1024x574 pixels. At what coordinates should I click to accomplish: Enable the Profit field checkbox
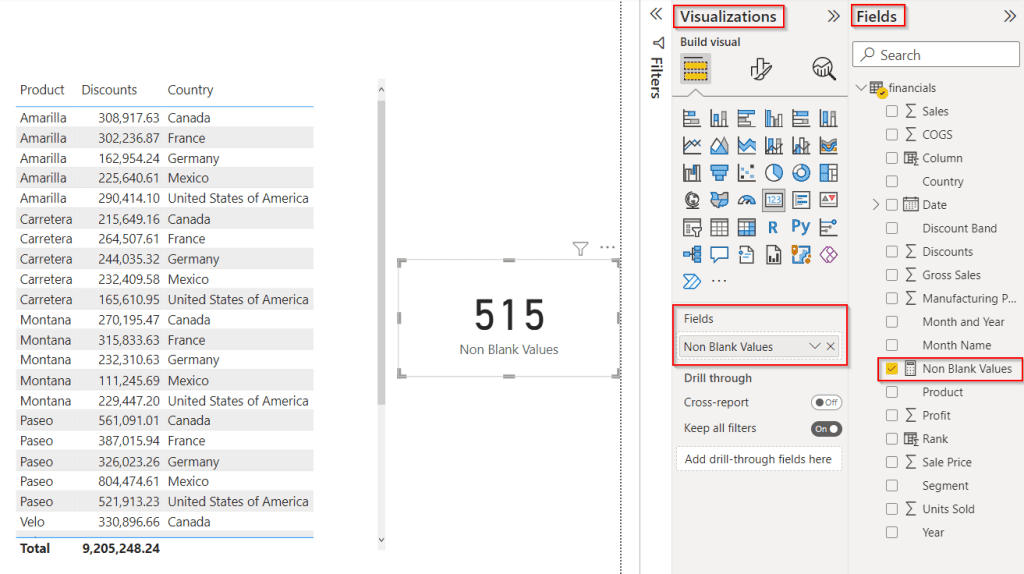(x=891, y=415)
